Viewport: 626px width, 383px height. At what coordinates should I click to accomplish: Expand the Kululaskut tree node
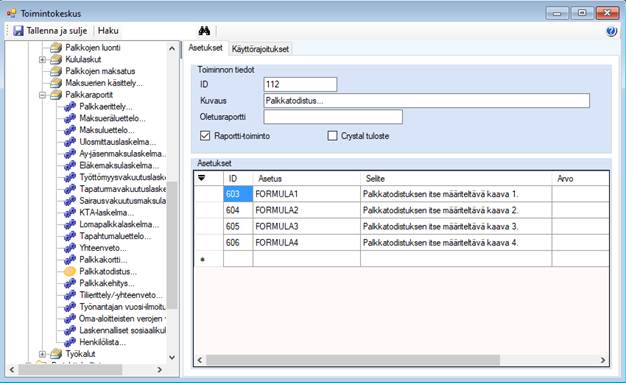(x=42, y=60)
